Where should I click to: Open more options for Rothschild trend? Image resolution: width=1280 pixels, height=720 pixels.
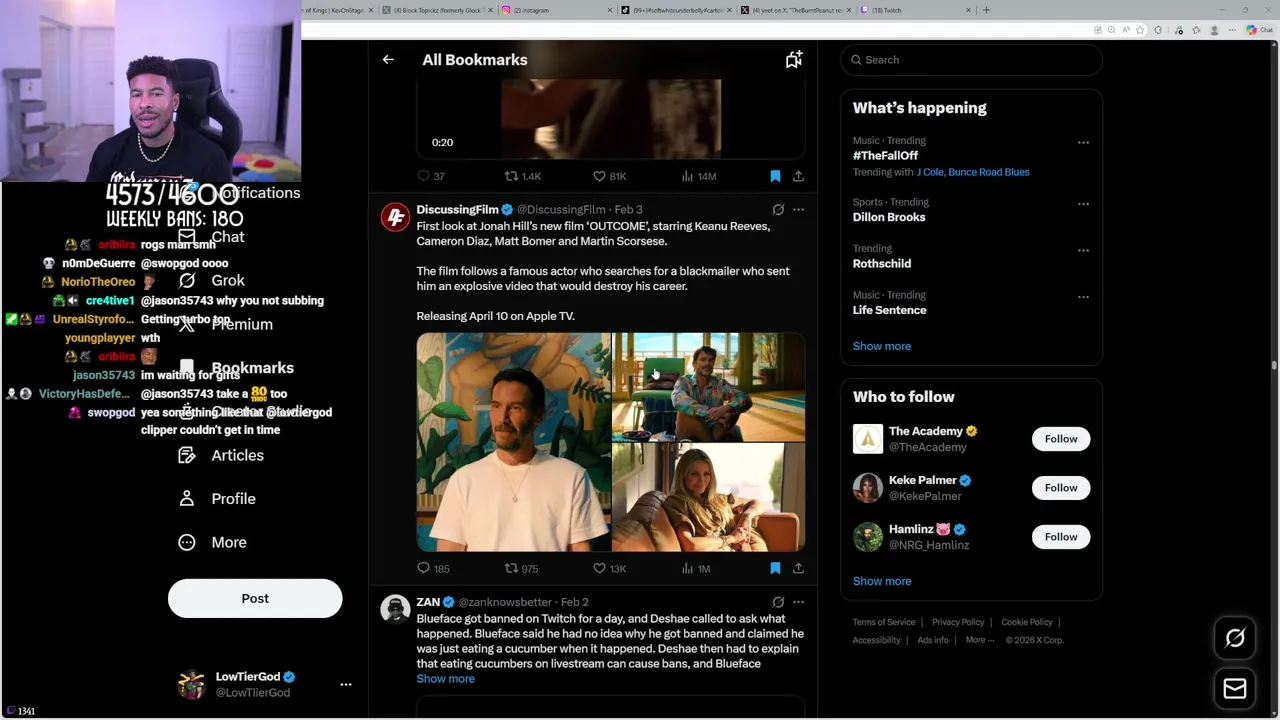click(x=1083, y=250)
